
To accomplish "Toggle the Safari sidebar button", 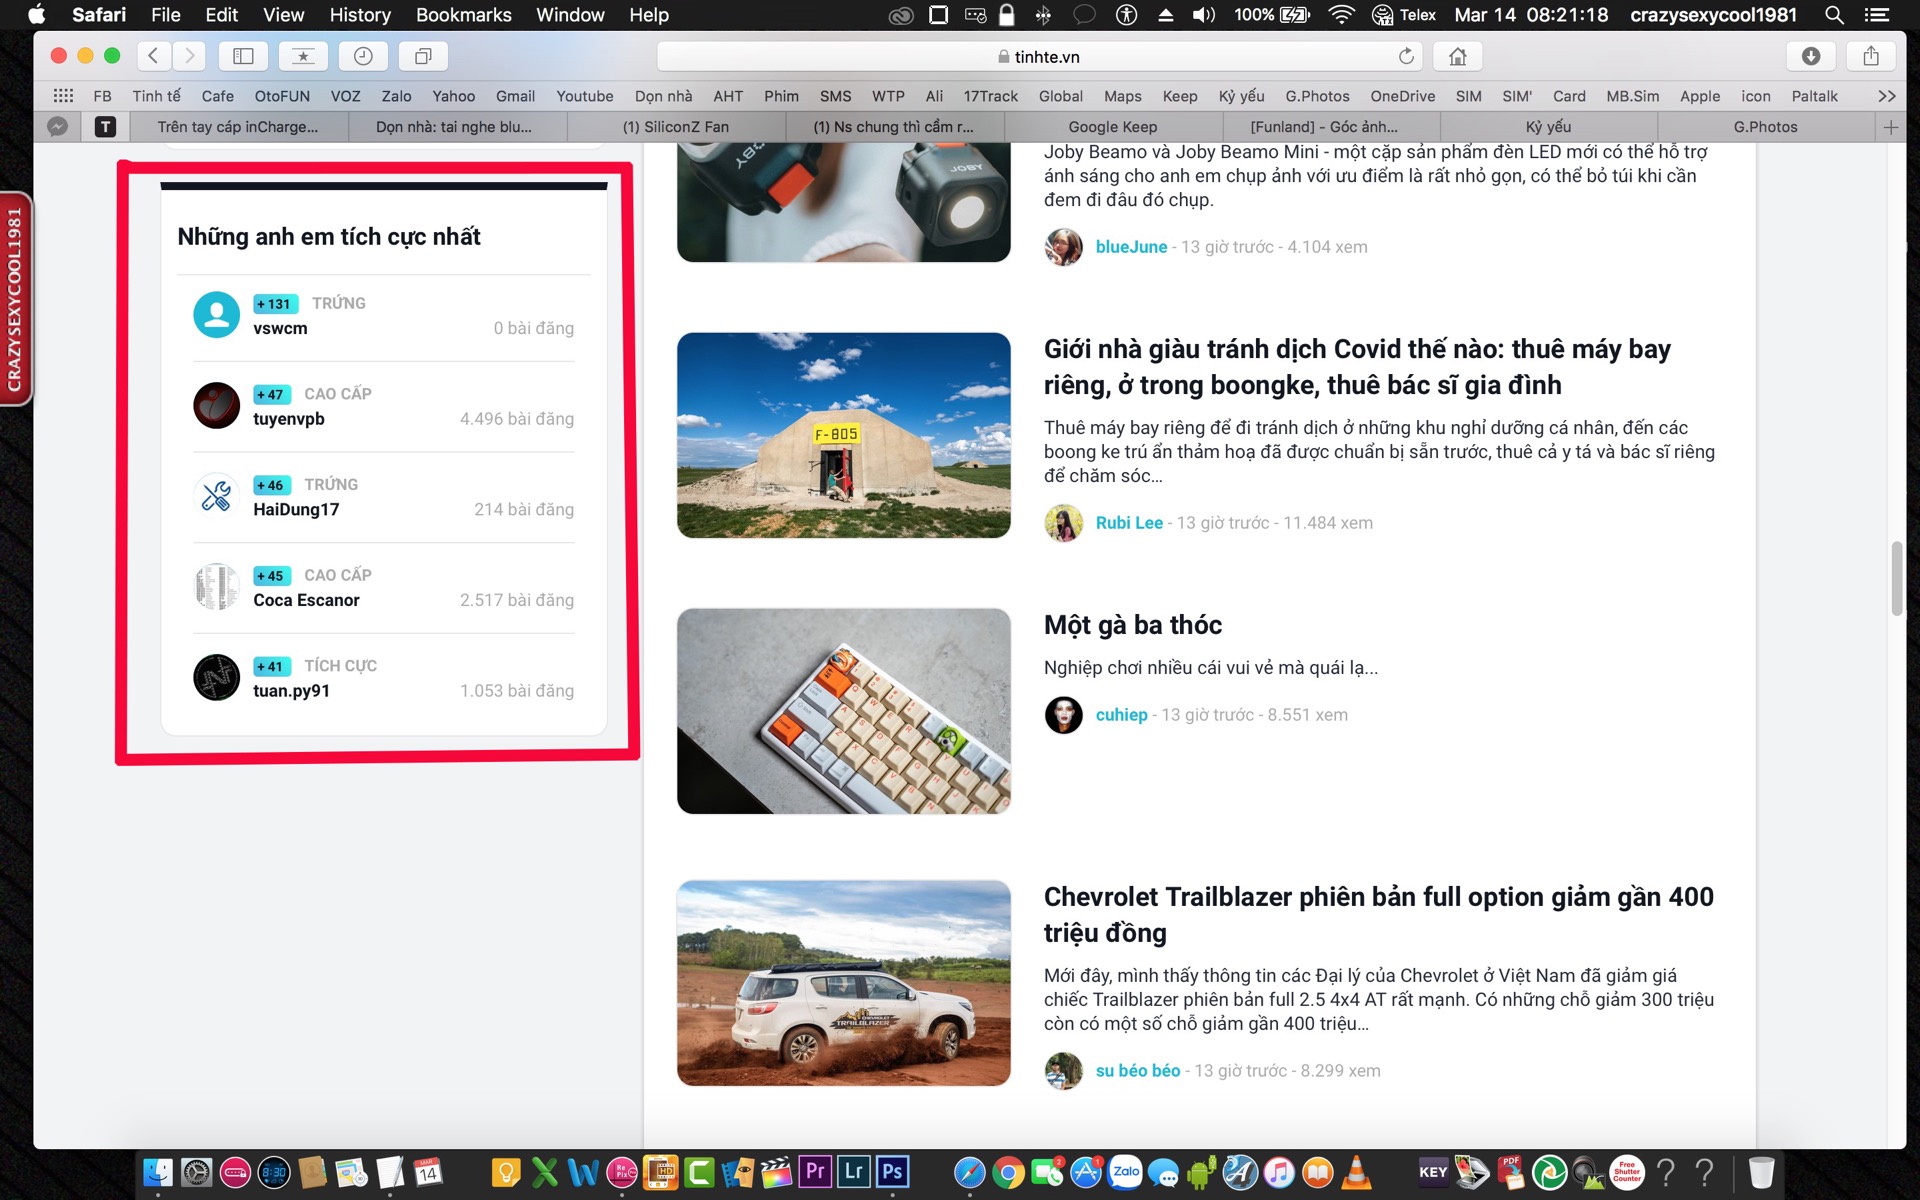I will tap(243, 56).
